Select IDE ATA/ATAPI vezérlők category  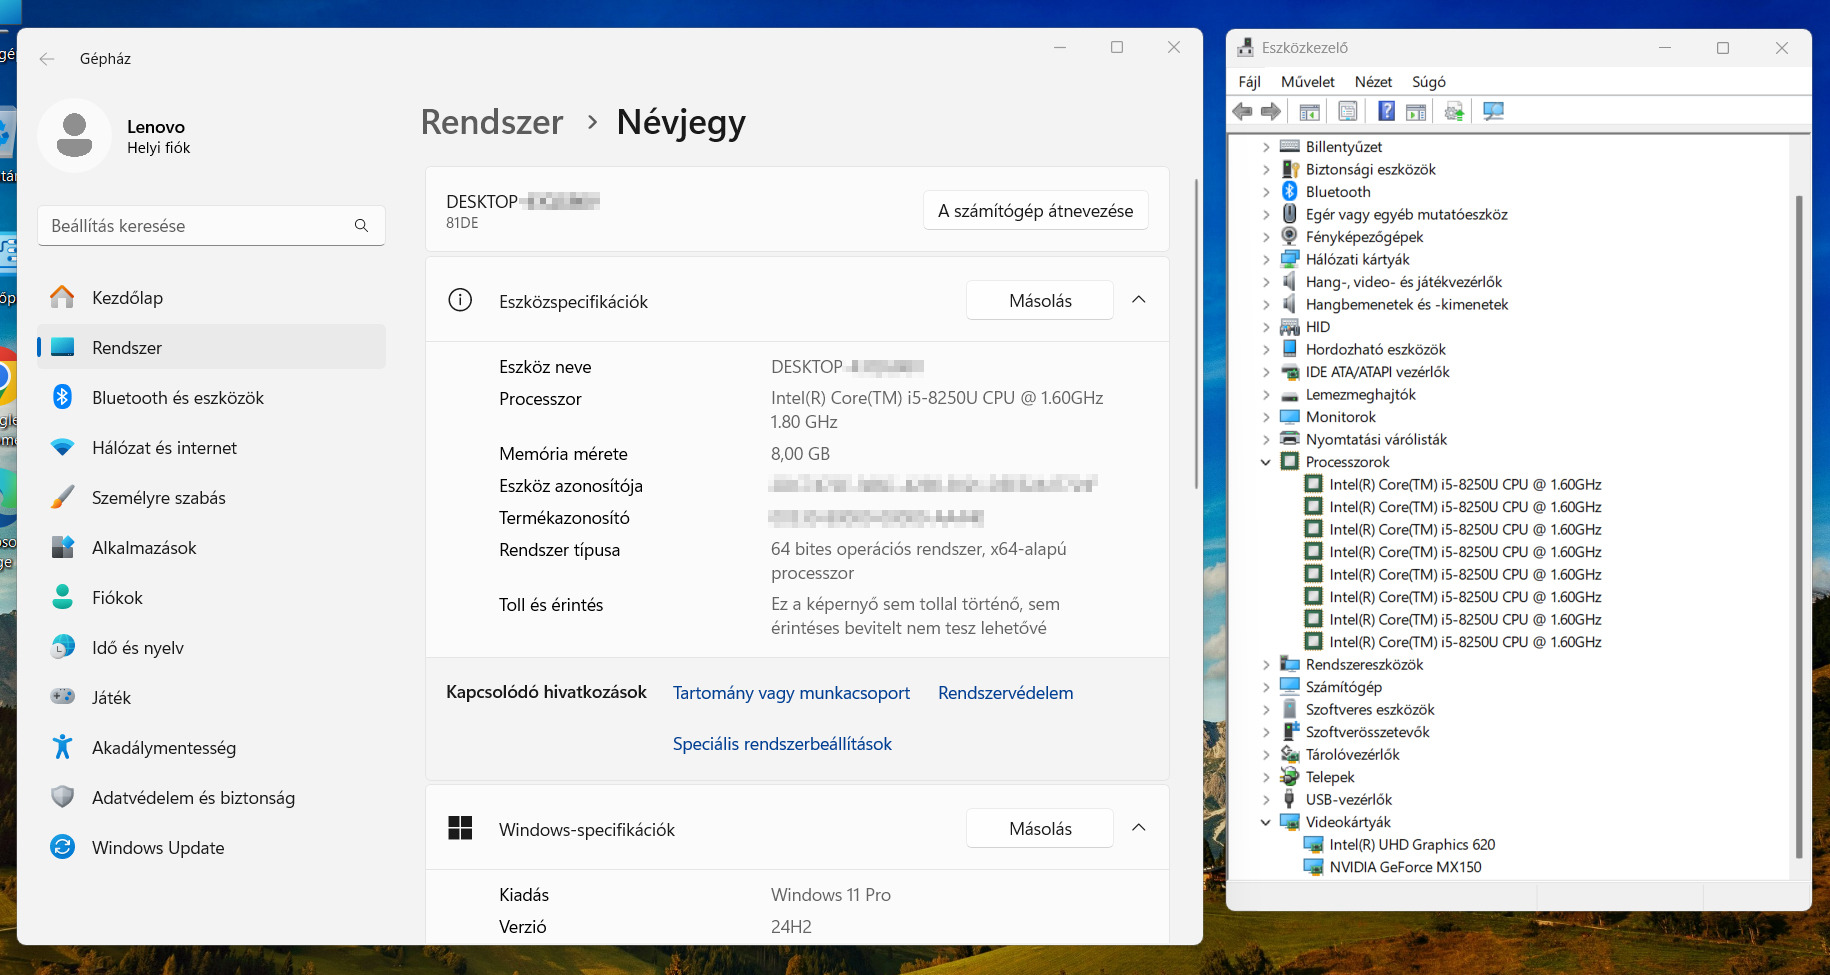1377,372
